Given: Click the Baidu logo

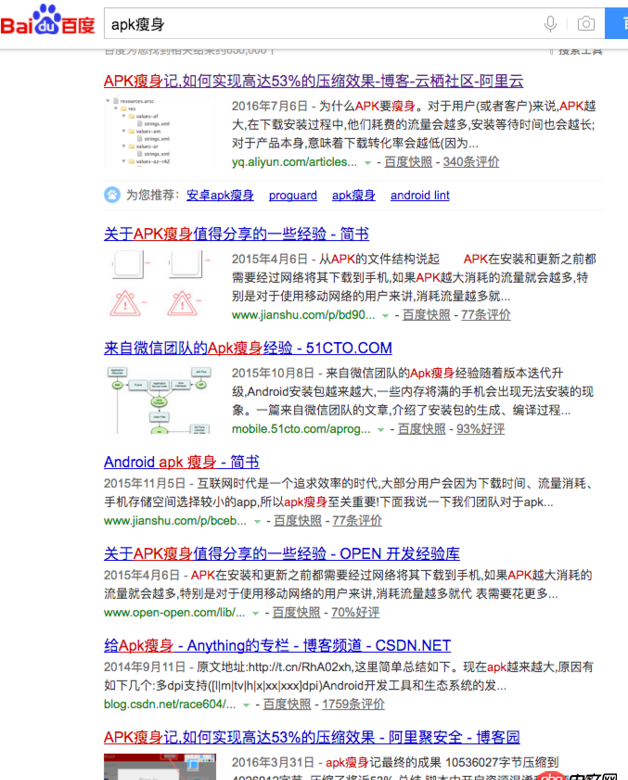Looking at the screenshot, I should (x=48, y=20).
